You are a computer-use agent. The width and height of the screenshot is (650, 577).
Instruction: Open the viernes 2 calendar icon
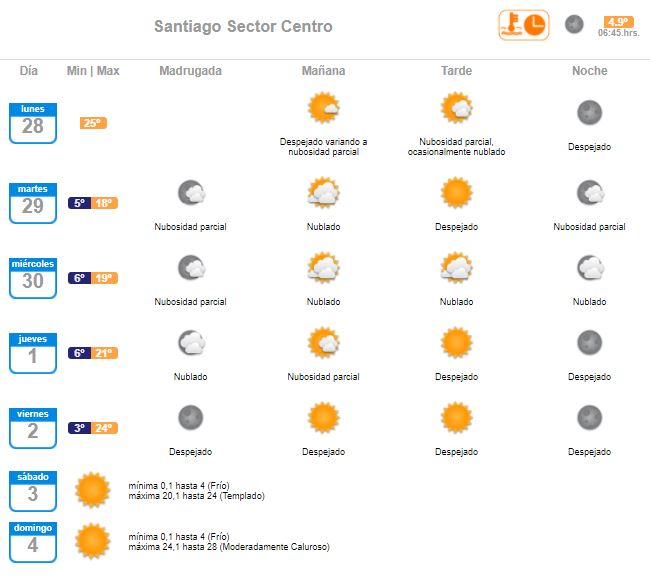[33, 428]
